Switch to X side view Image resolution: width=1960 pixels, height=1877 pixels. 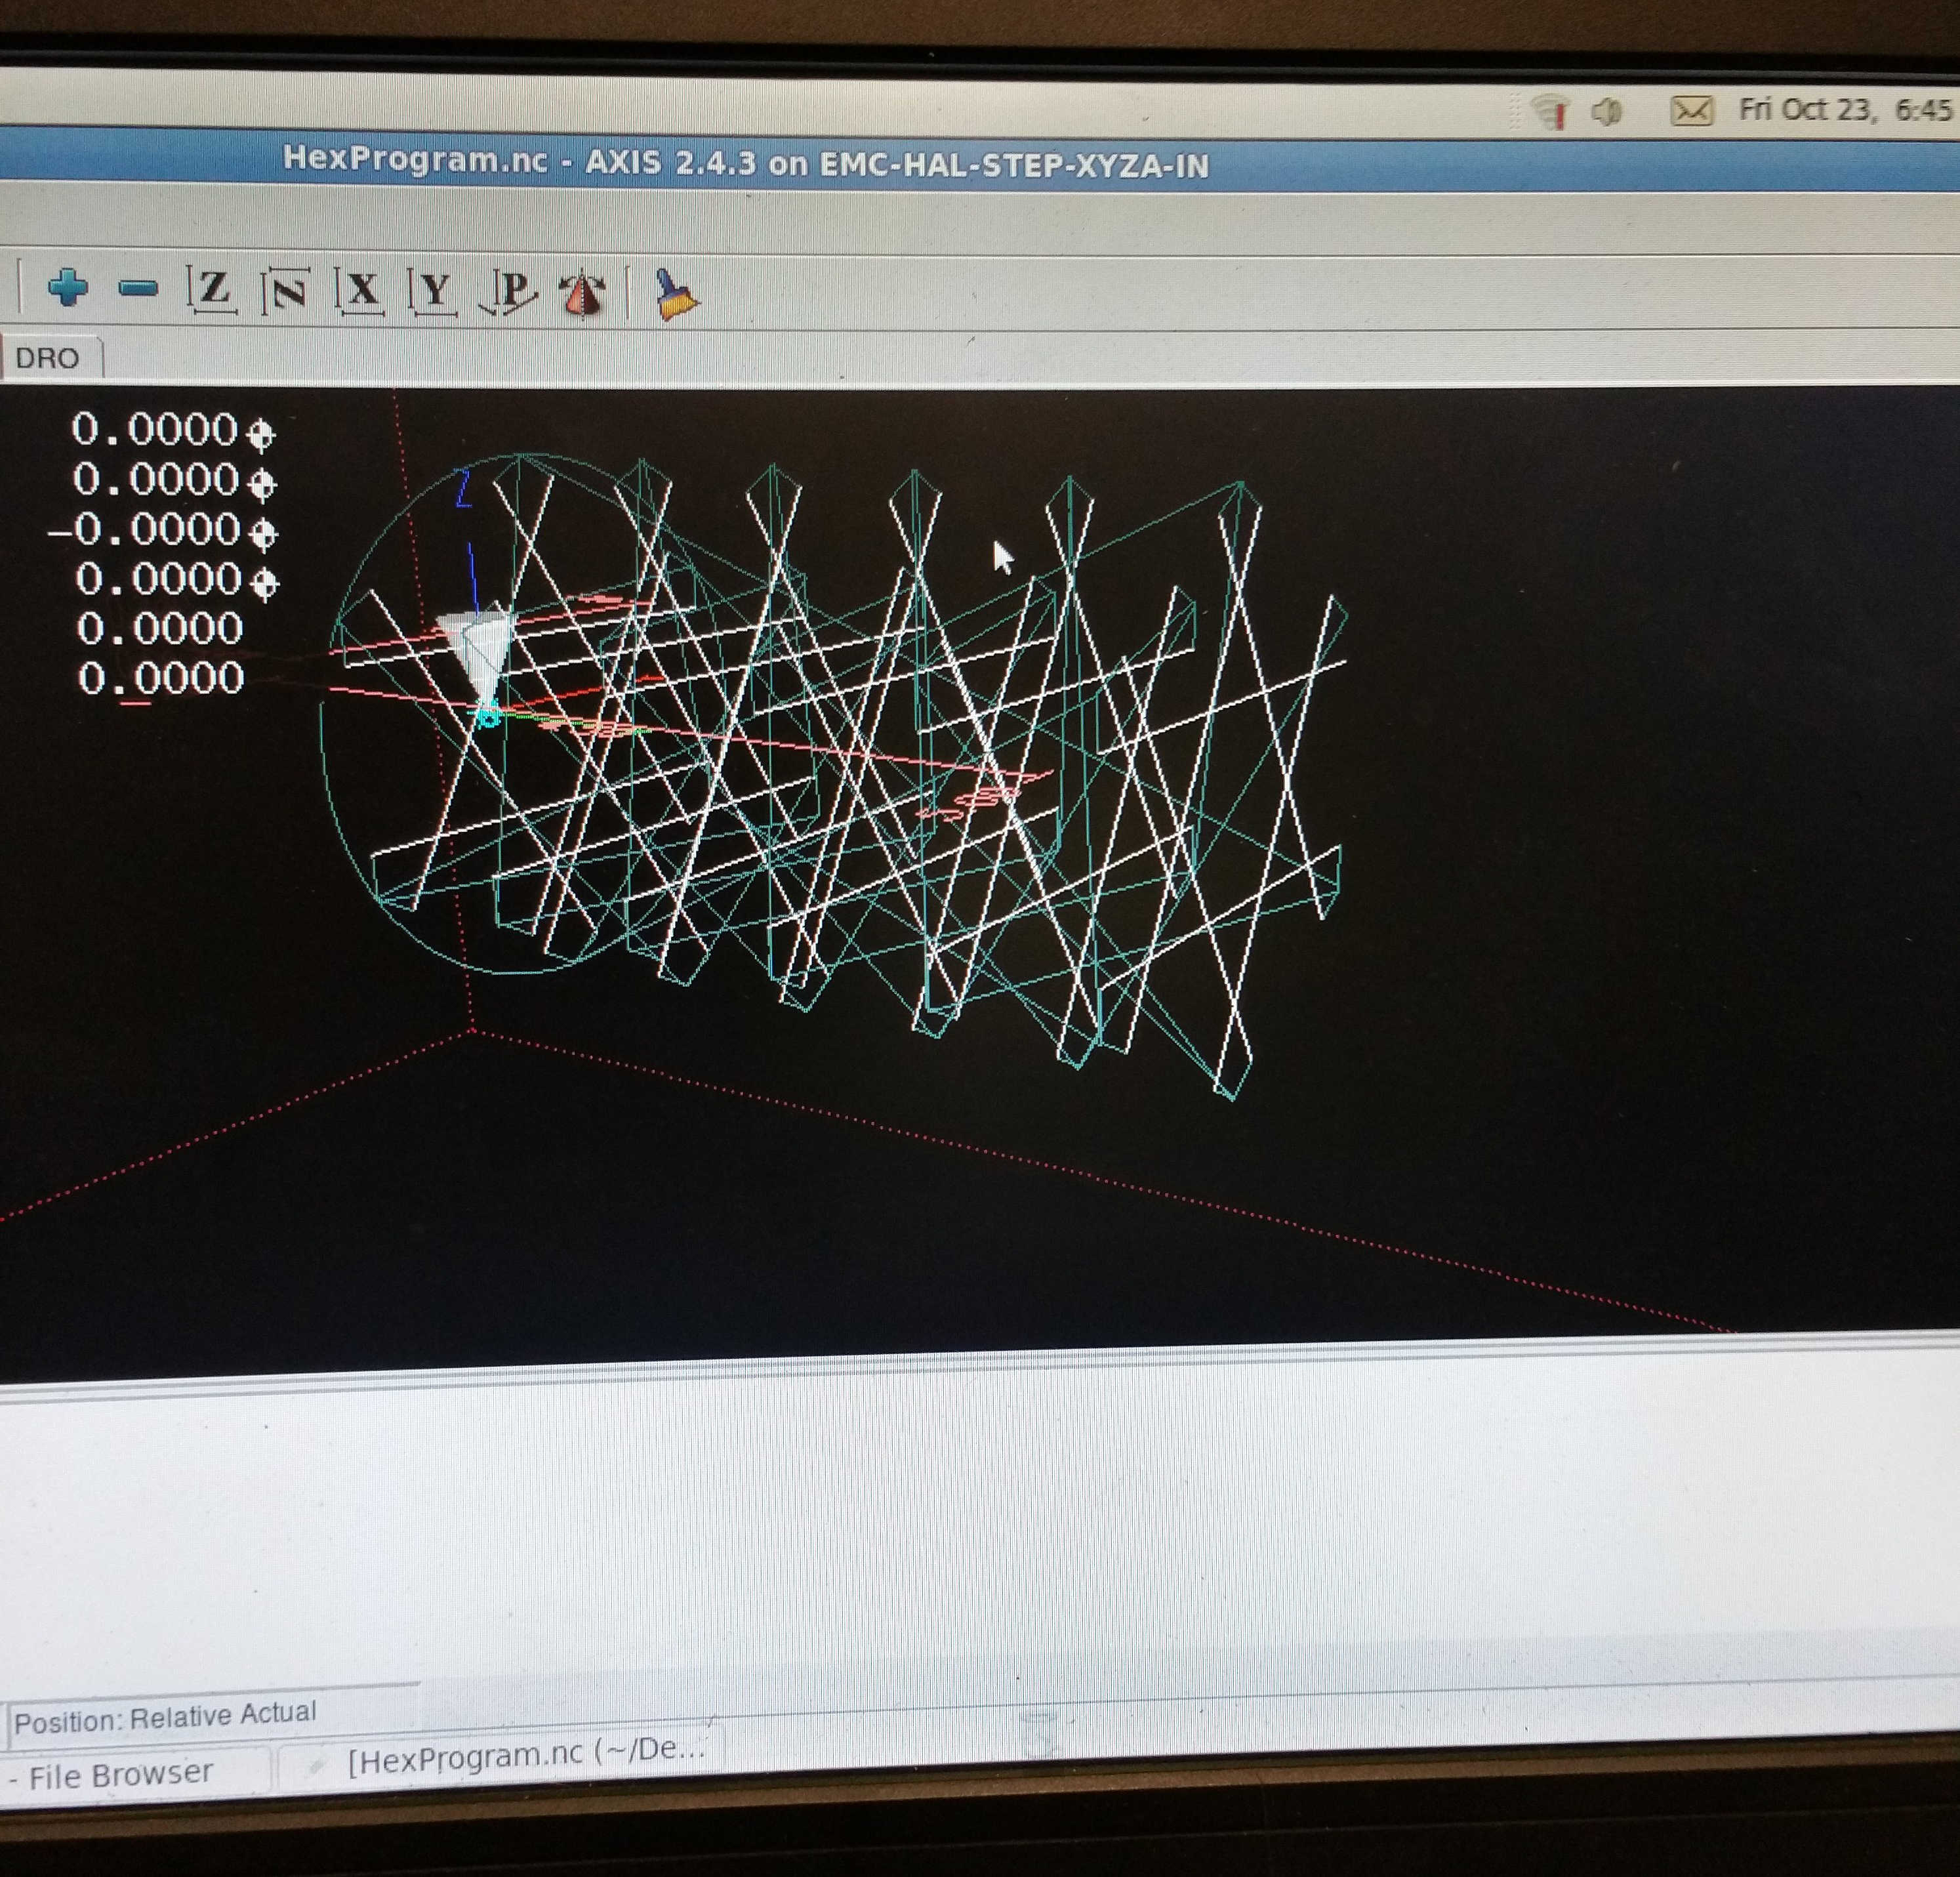point(360,292)
